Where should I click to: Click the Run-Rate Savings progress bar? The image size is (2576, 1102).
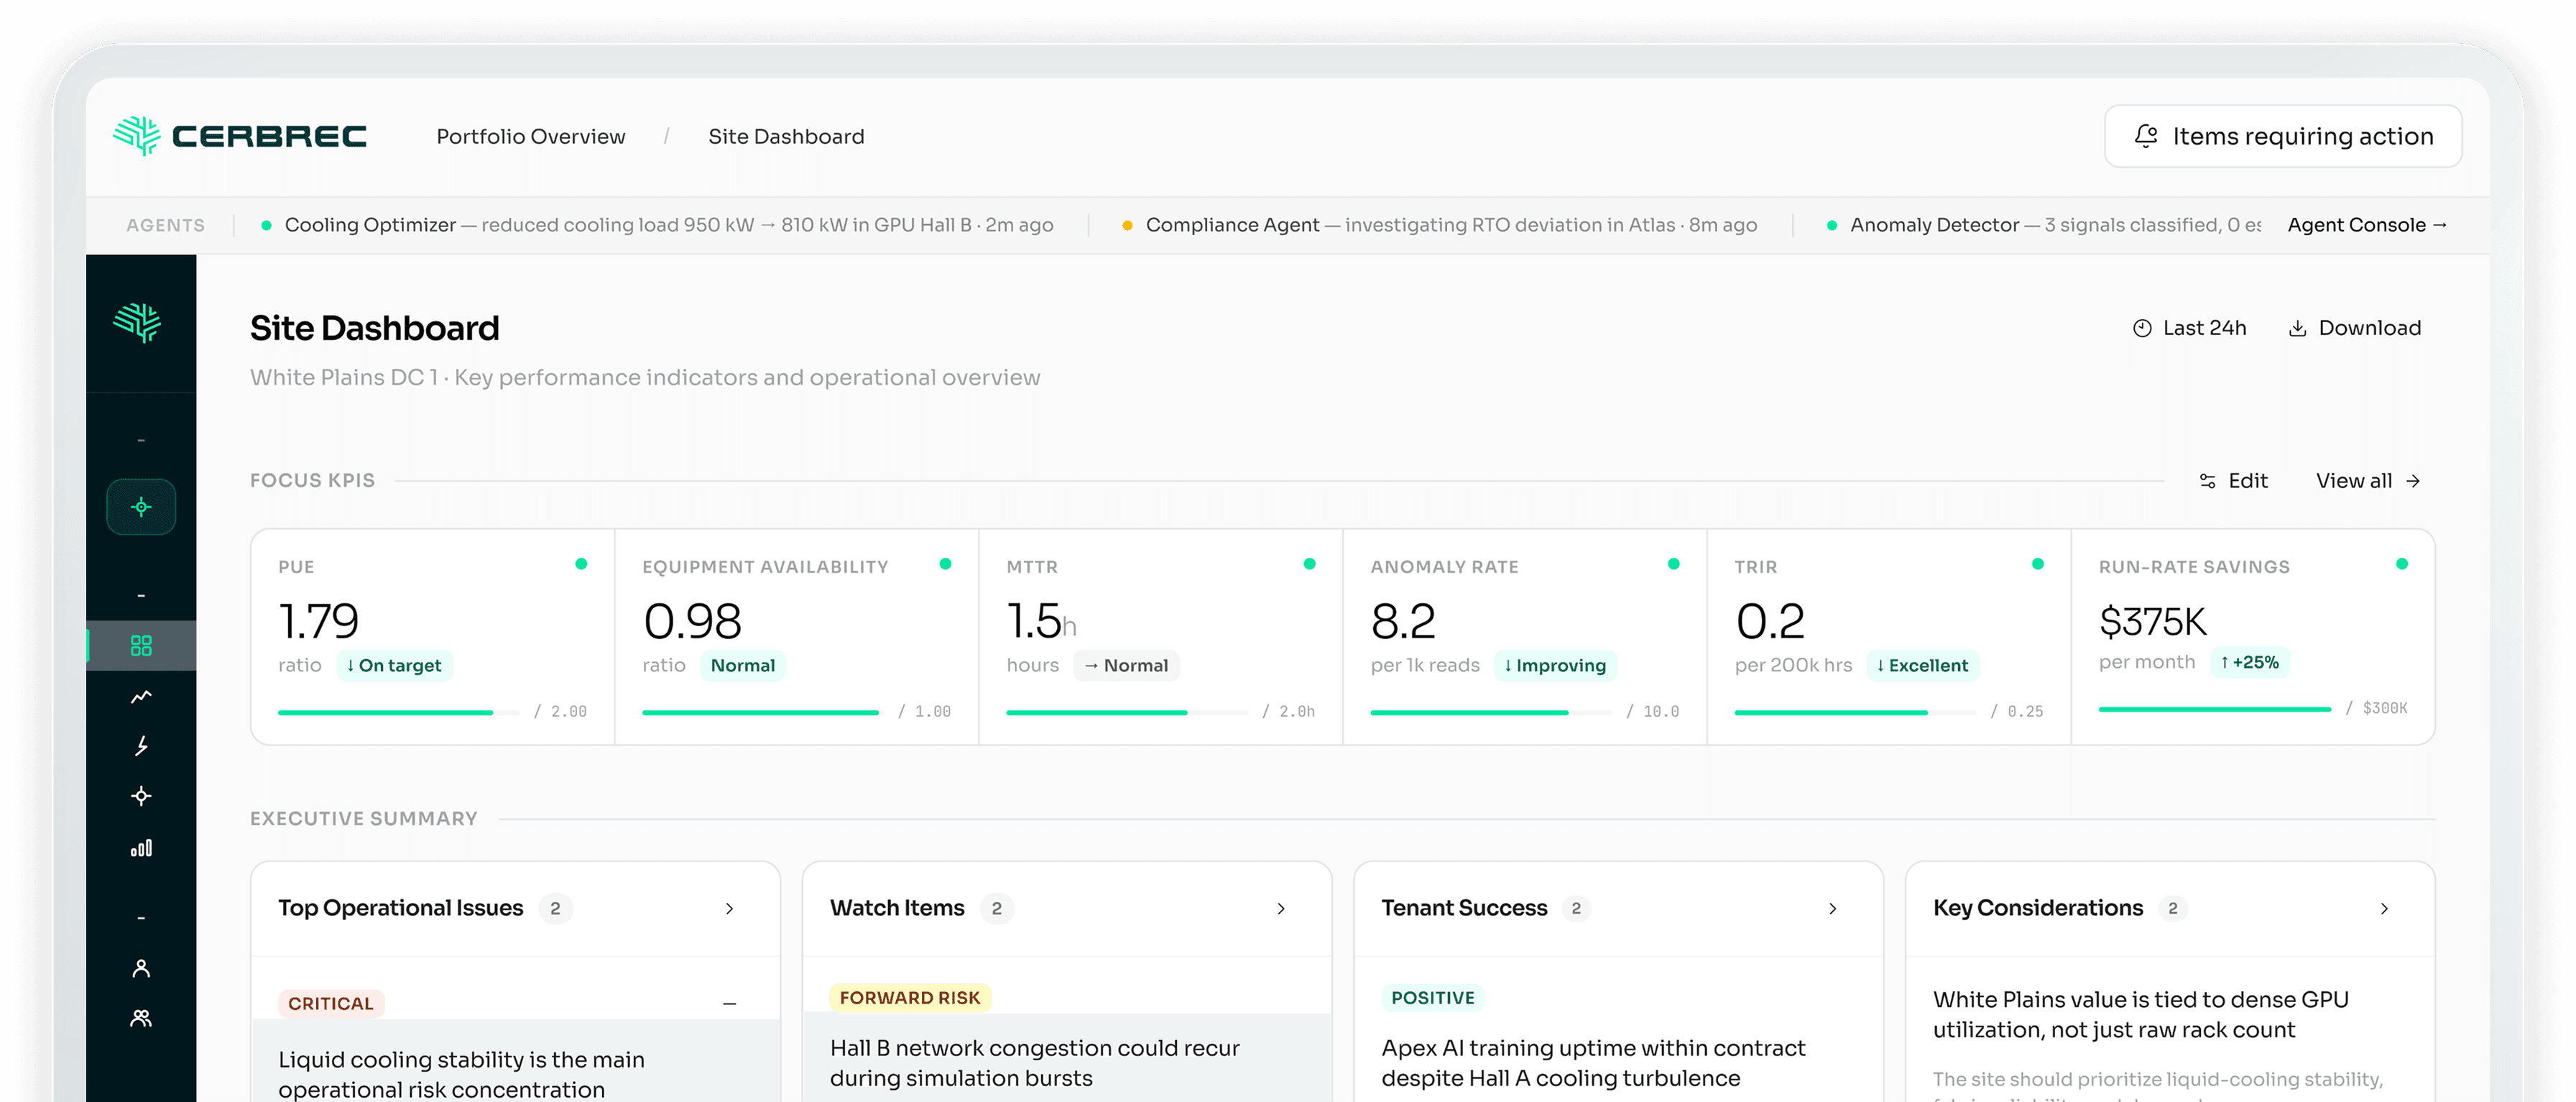(x=2215, y=709)
